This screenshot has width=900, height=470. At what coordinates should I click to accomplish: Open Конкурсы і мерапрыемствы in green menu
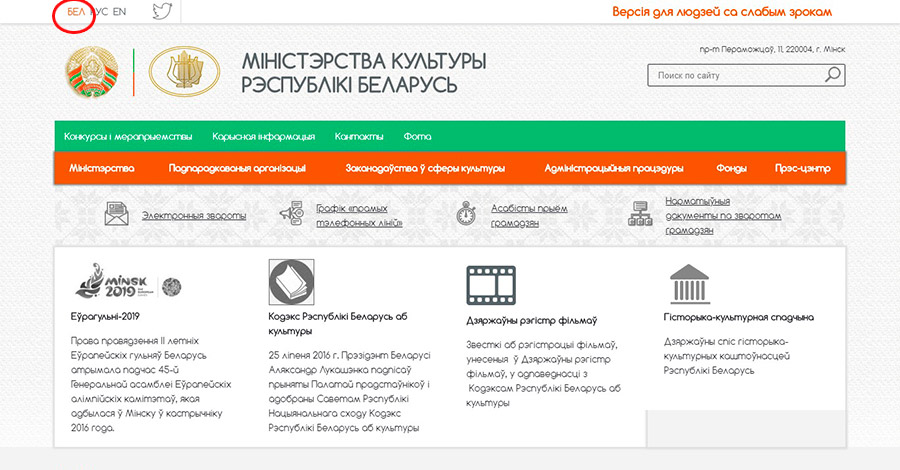click(x=127, y=136)
